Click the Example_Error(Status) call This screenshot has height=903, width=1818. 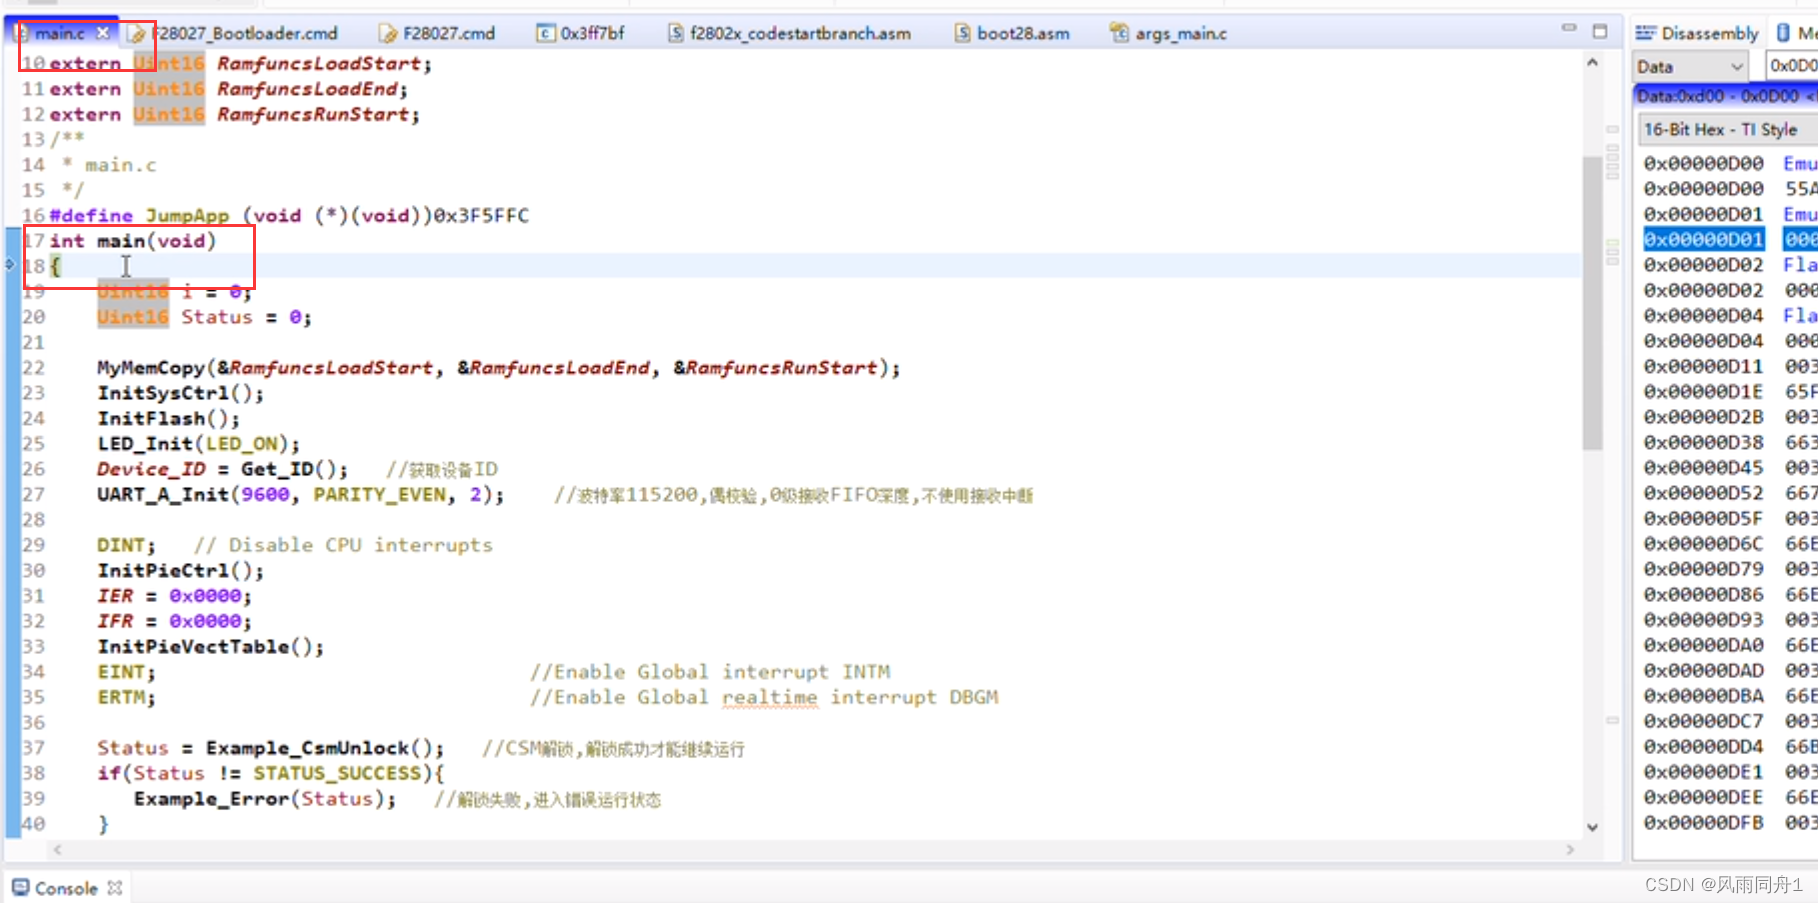265,798
